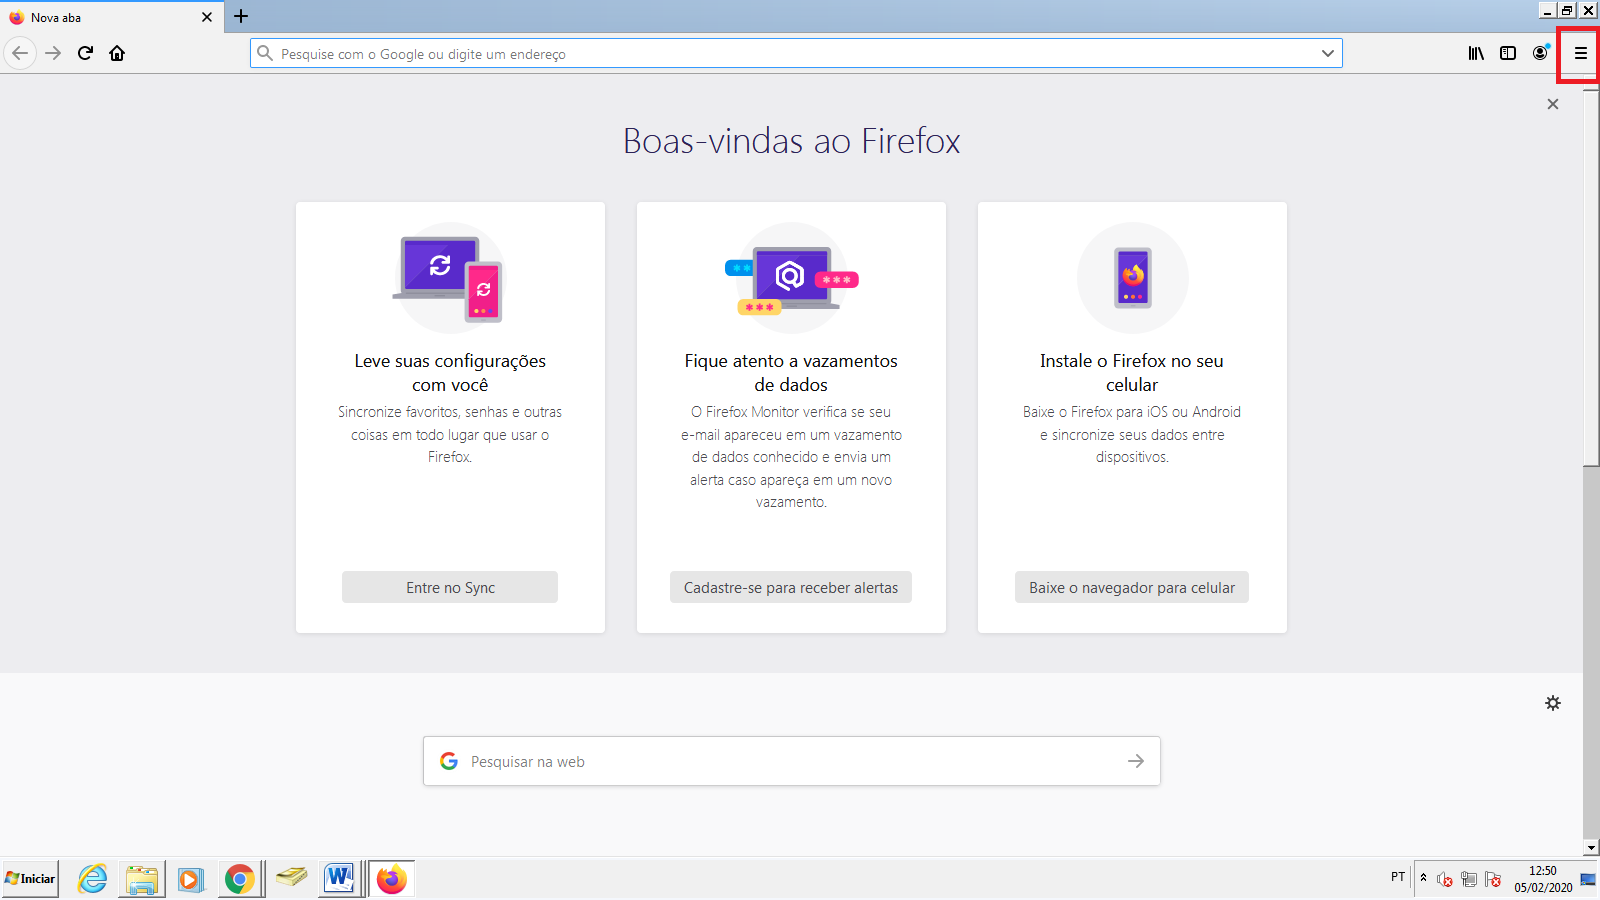Open new tab customization gear

click(1553, 703)
